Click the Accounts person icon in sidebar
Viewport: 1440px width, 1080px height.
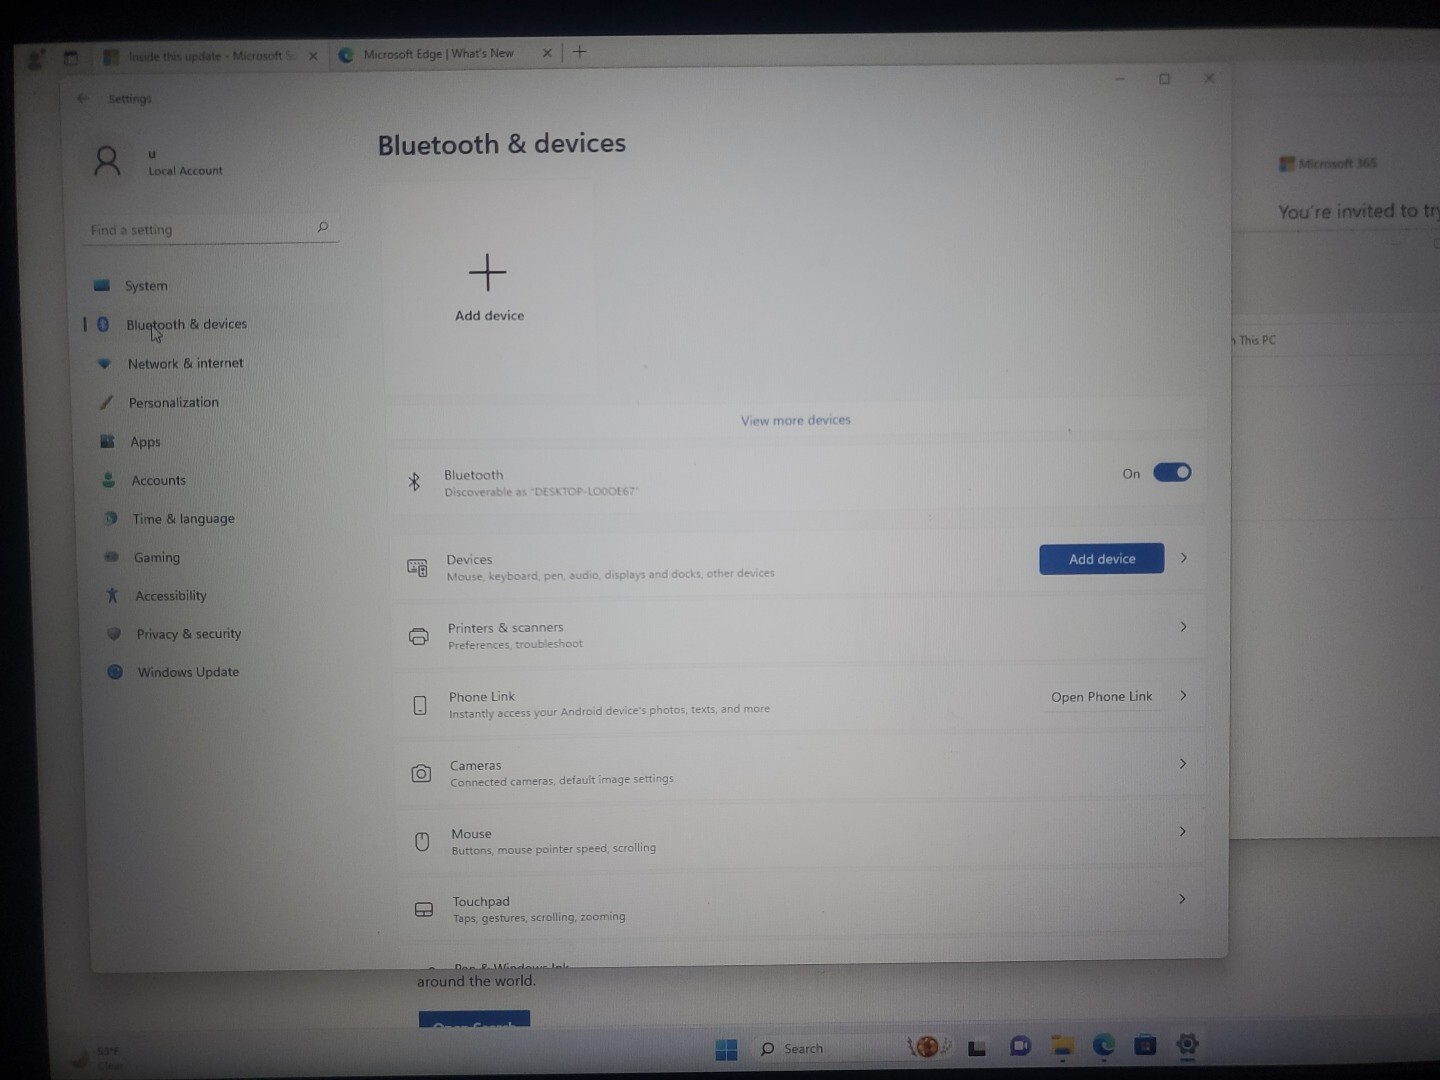[x=109, y=480]
